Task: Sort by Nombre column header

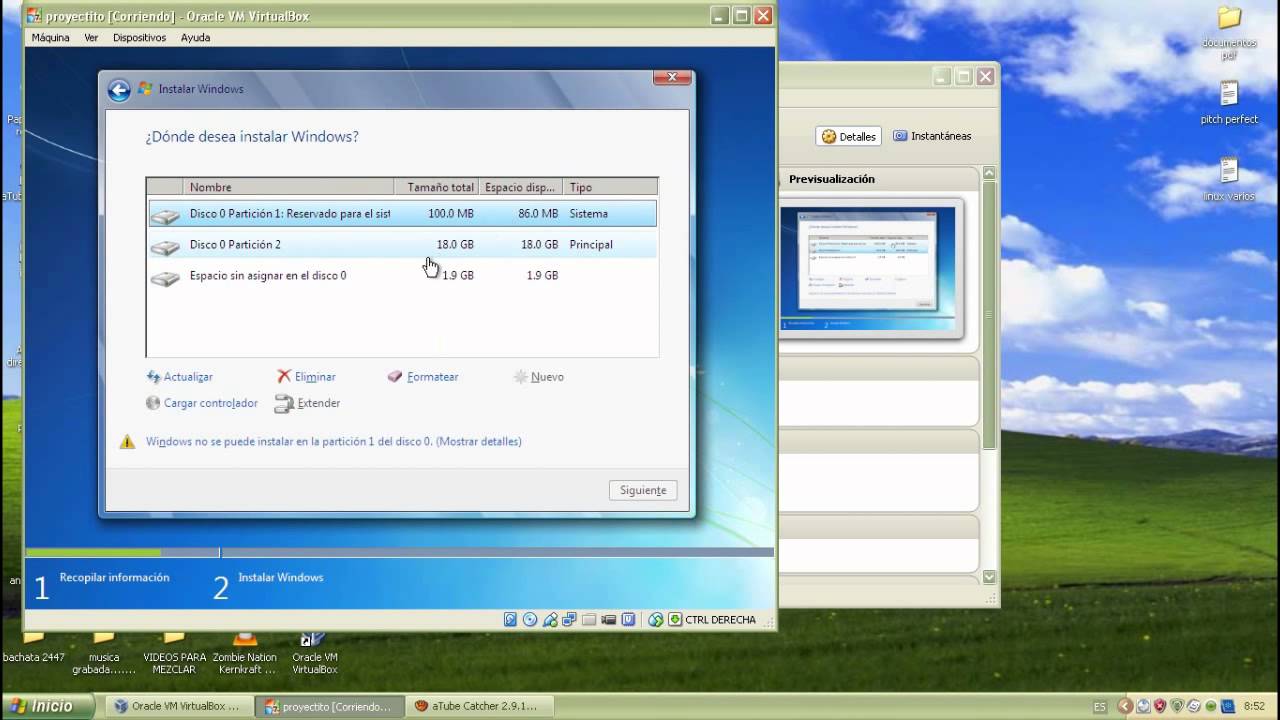Action: (x=289, y=187)
